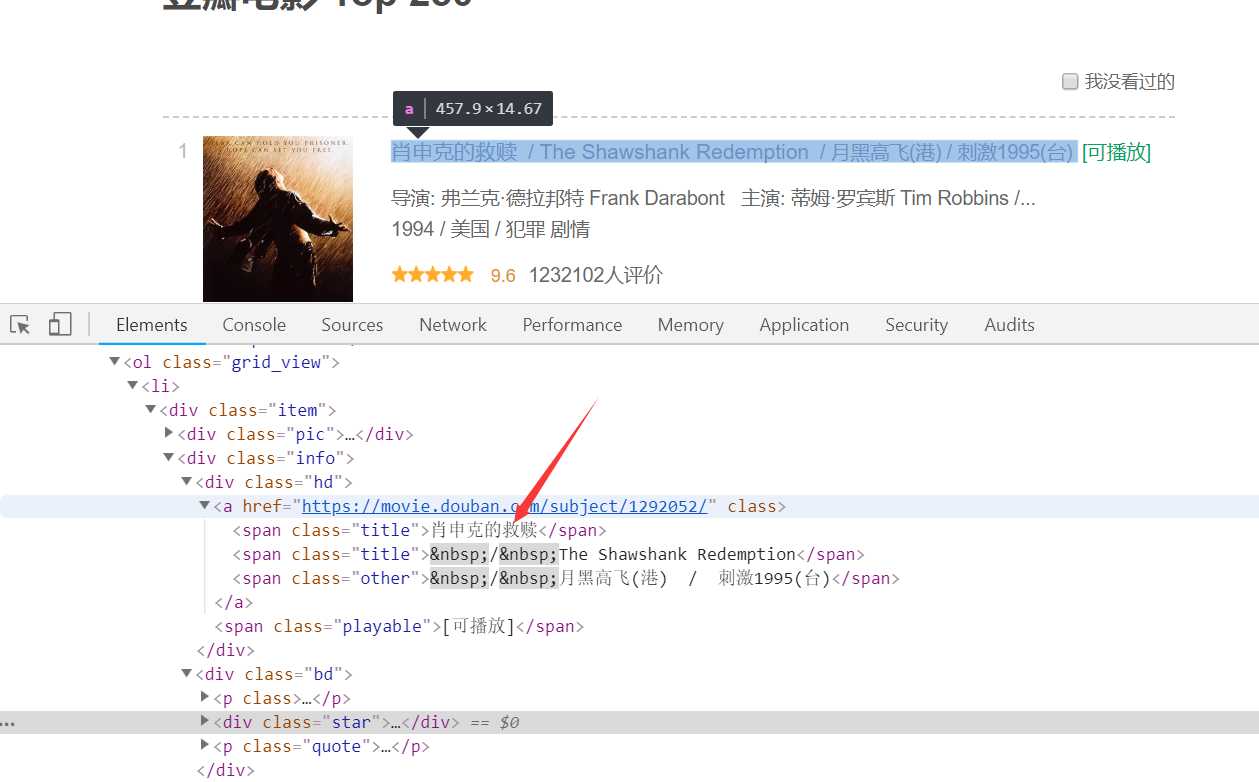Image resolution: width=1259 pixels, height=782 pixels.
Task: Click the rank number 1
Action: (x=183, y=152)
